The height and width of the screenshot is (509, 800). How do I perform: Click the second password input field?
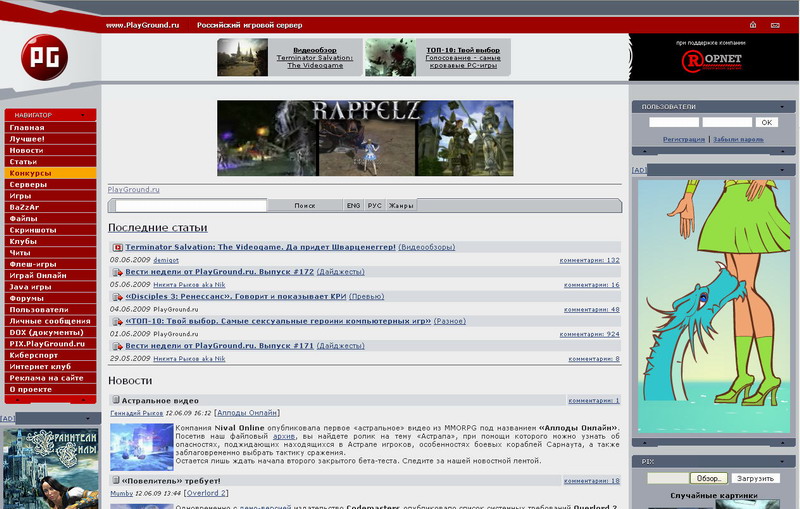click(x=727, y=122)
